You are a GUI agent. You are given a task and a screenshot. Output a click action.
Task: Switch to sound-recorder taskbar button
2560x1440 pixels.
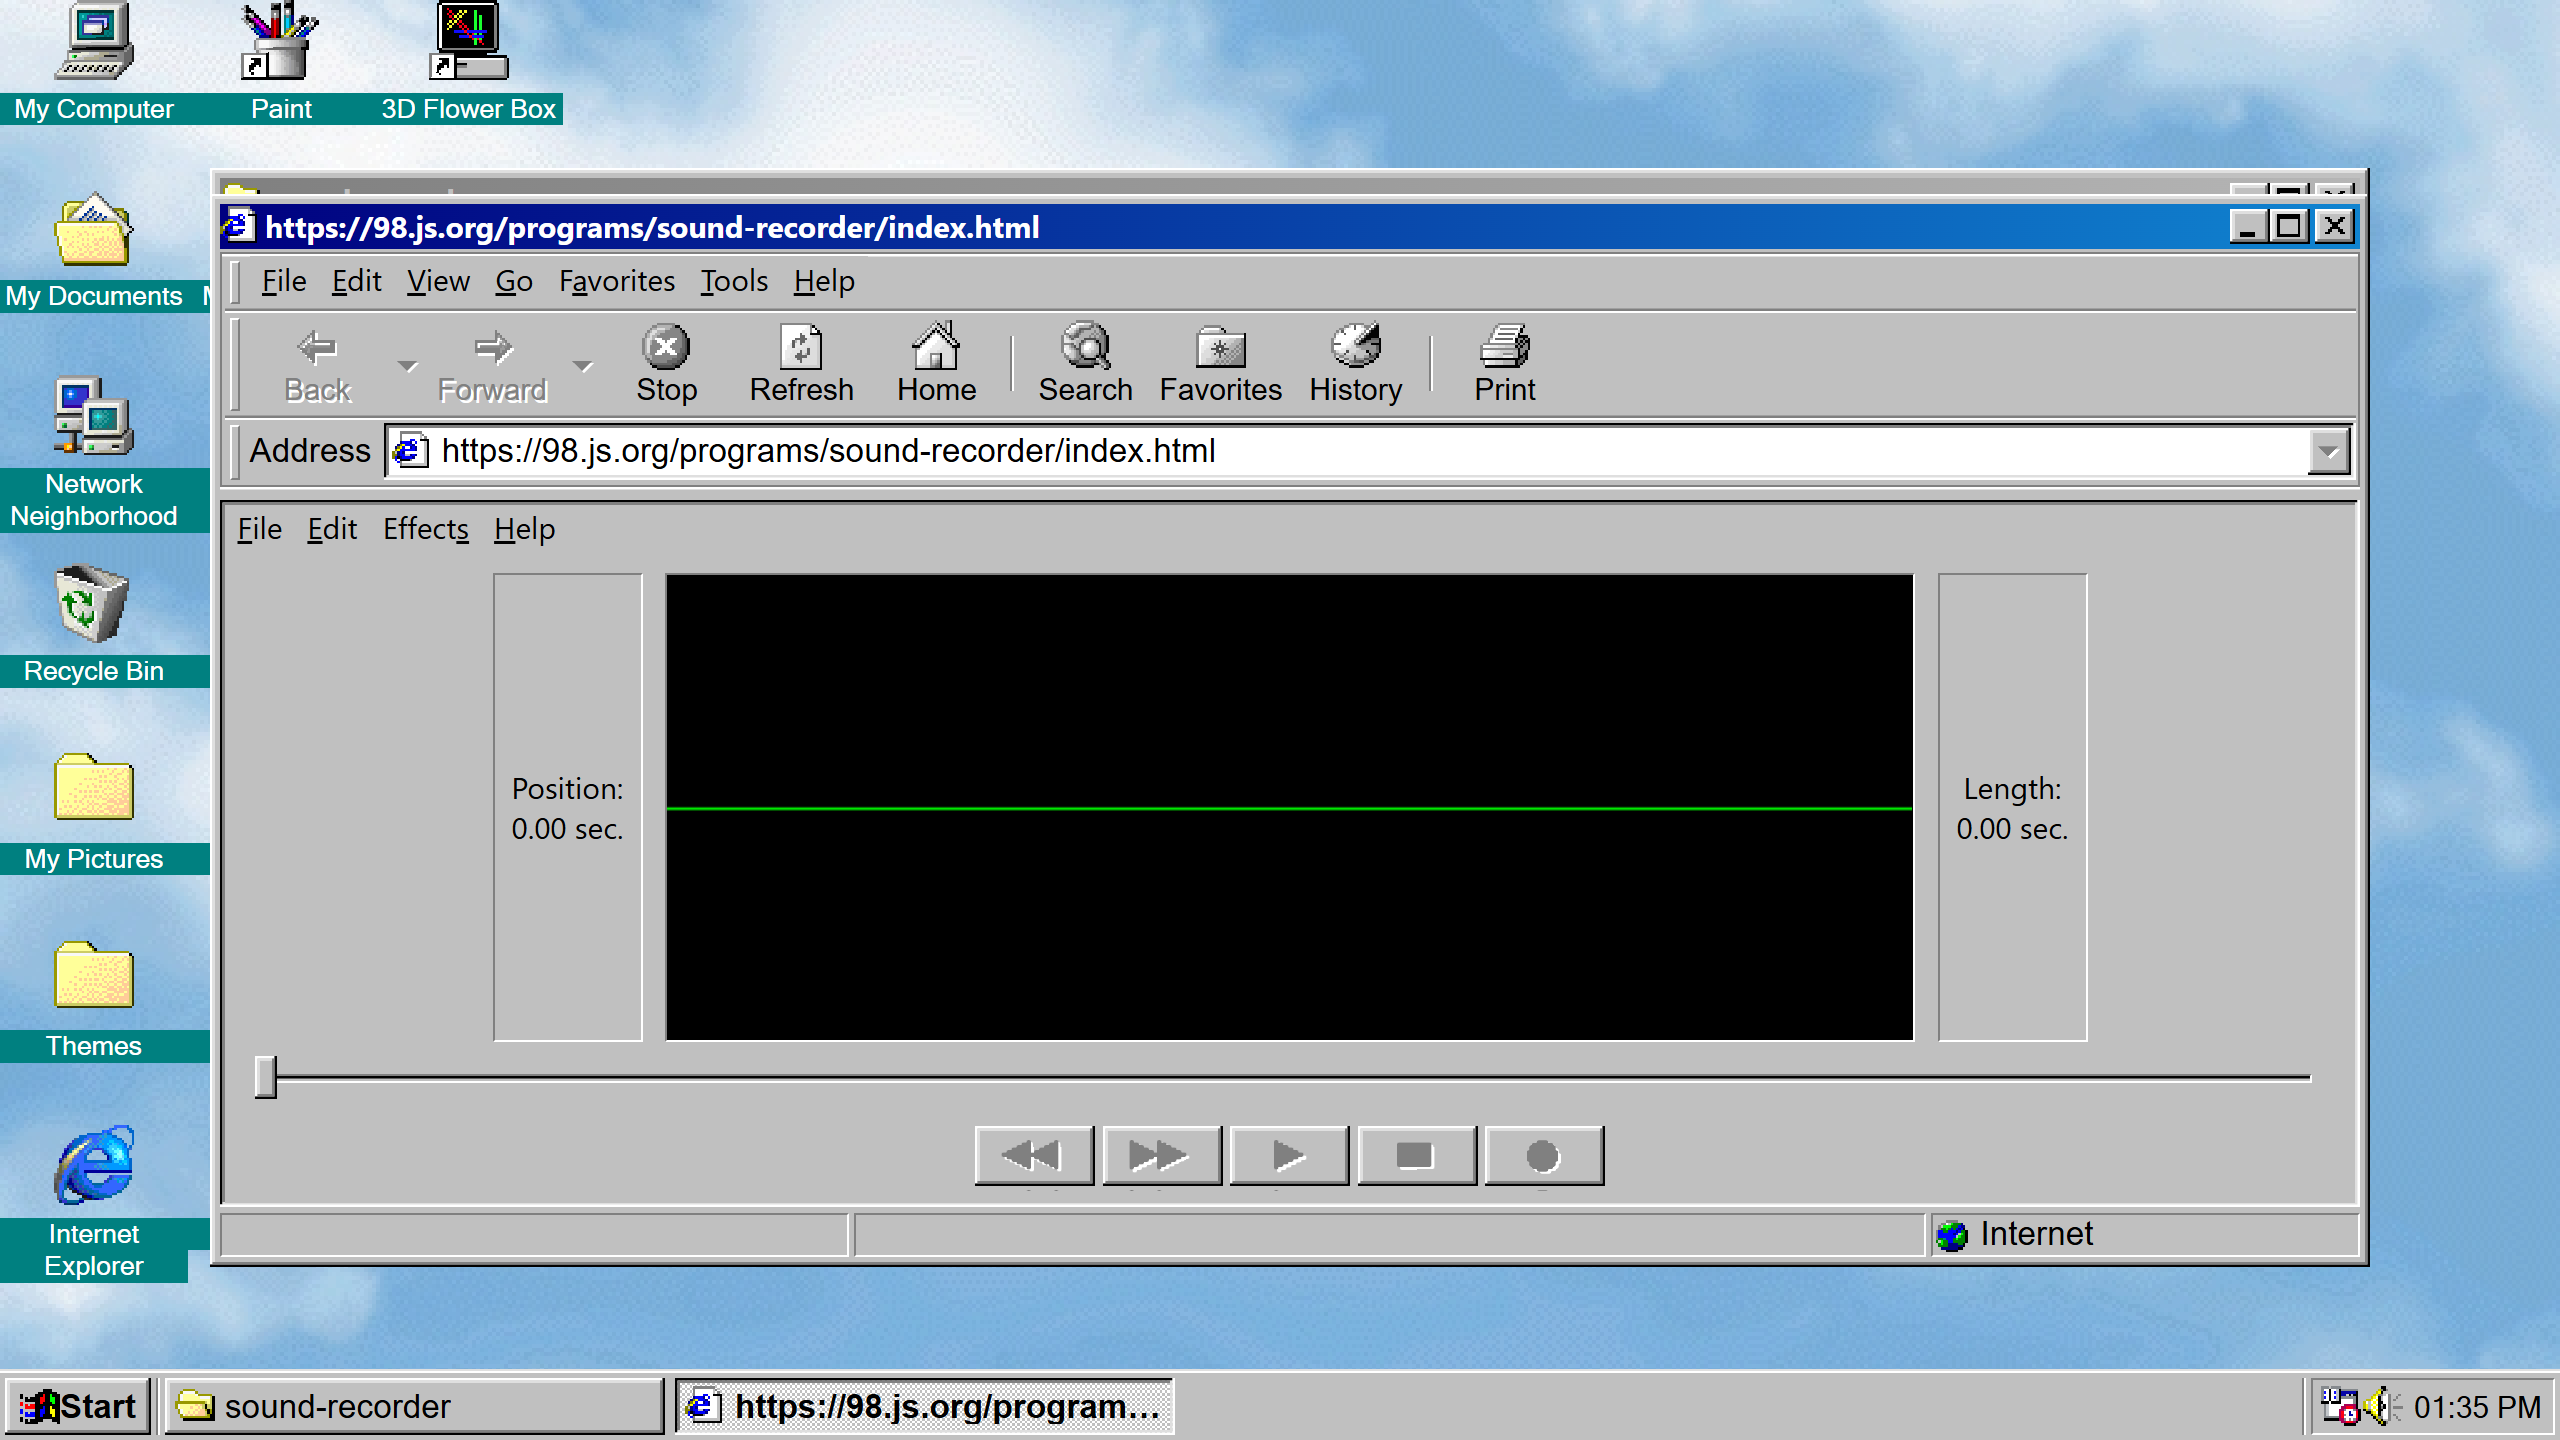pyautogui.click(x=414, y=1406)
